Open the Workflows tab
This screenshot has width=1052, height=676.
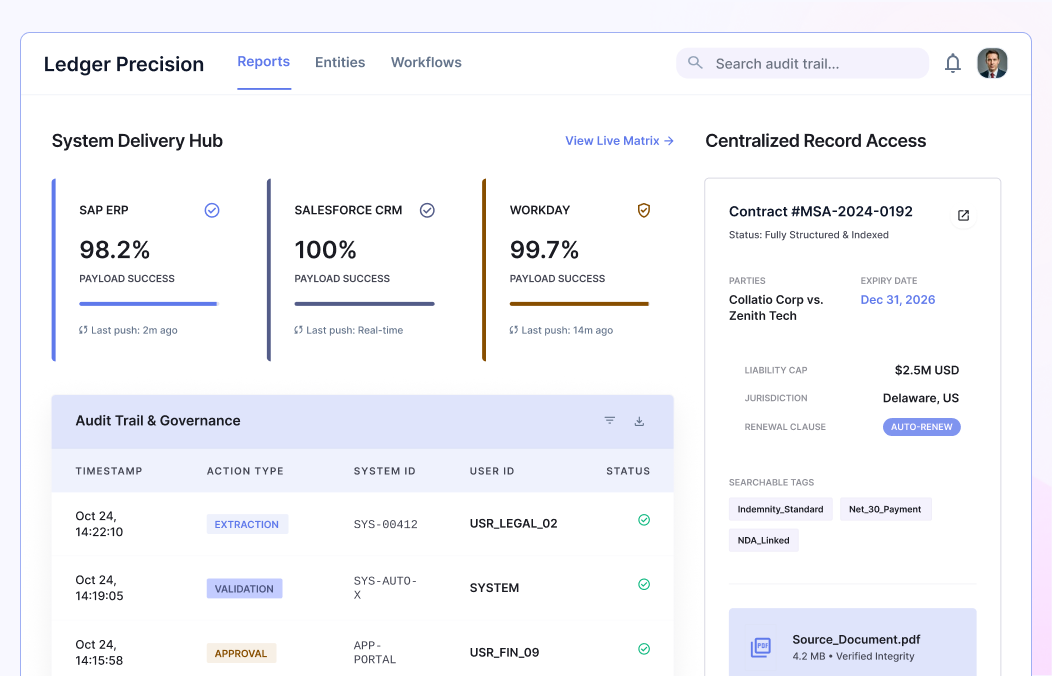[426, 62]
